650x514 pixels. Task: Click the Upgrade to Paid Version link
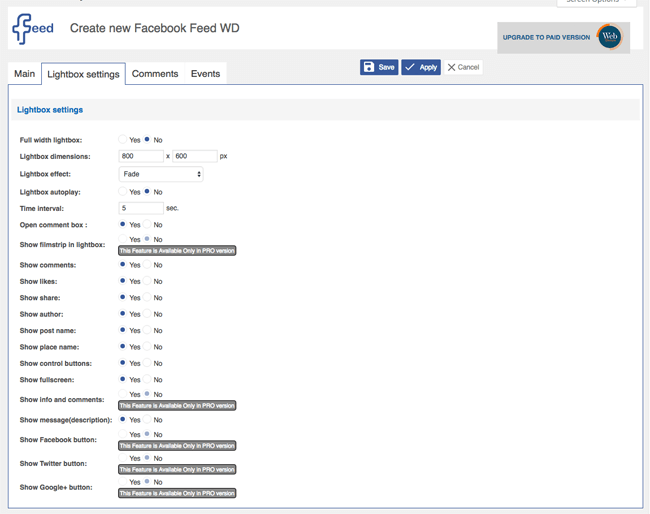546,37
